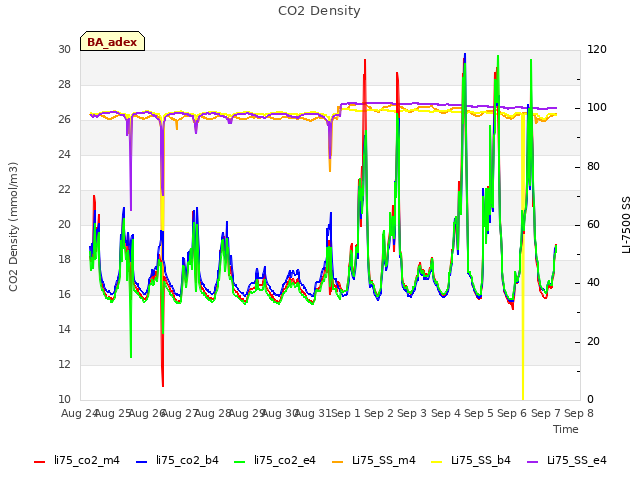Click the yellow SS_b4 drop to zero on Sep 6

pyautogui.click(x=523, y=398)
